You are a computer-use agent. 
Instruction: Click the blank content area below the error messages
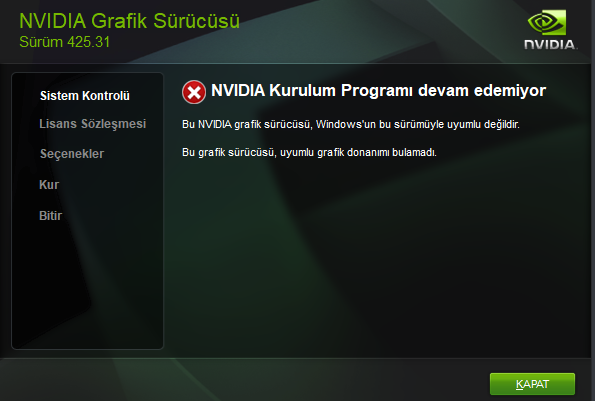coord(379,258)
